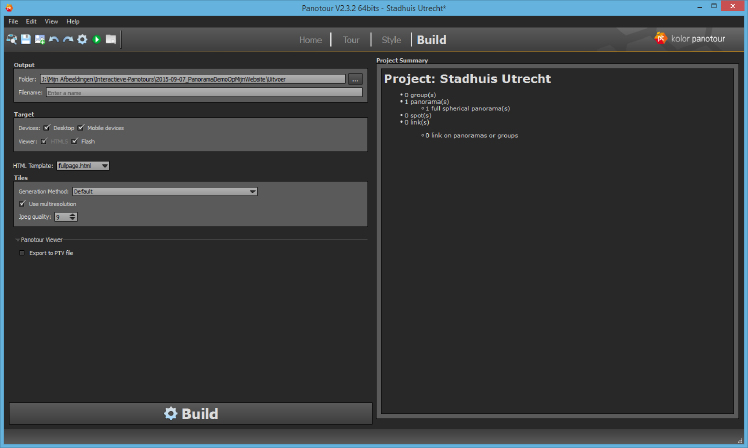Click the Project: Stadhuis Utrecht heading

point(468,79)
